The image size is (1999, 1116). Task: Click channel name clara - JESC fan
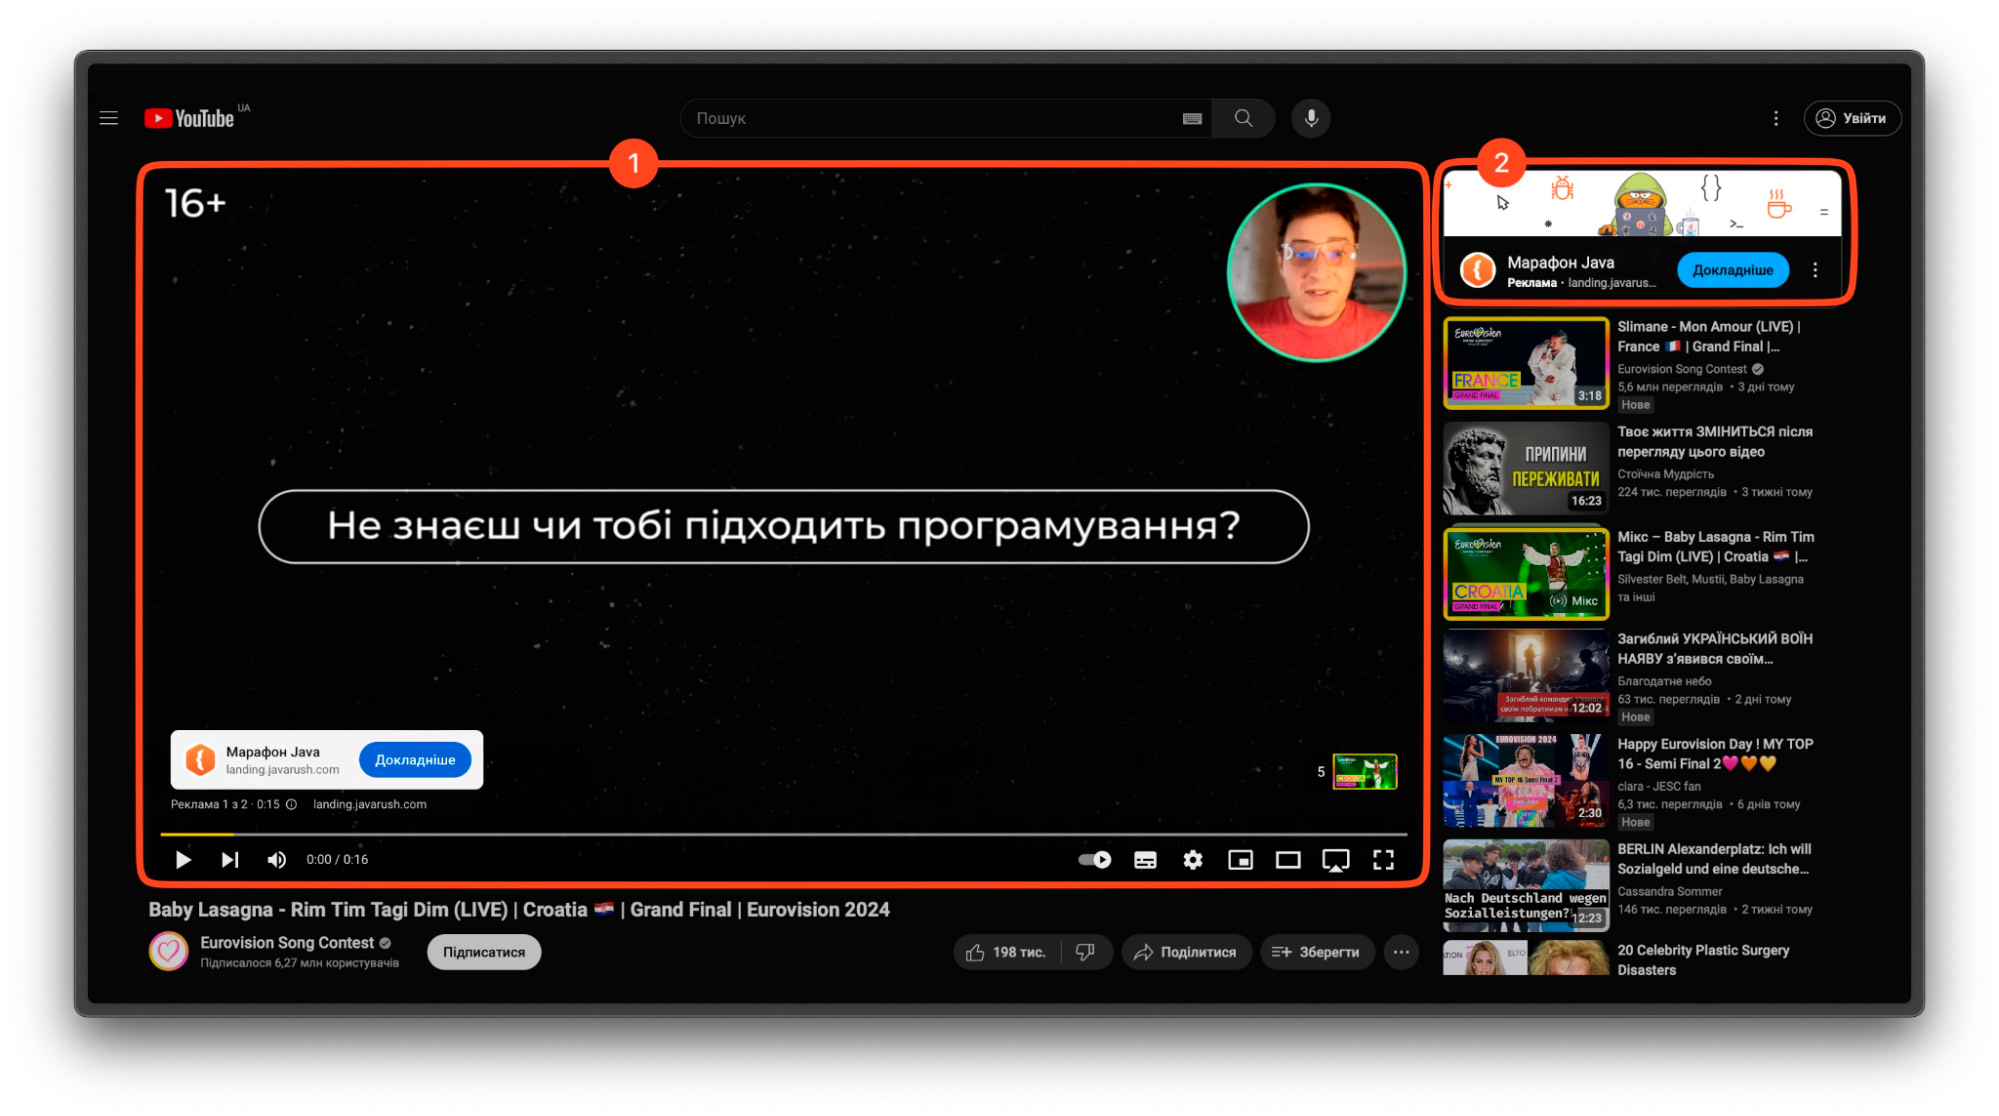1661,786
